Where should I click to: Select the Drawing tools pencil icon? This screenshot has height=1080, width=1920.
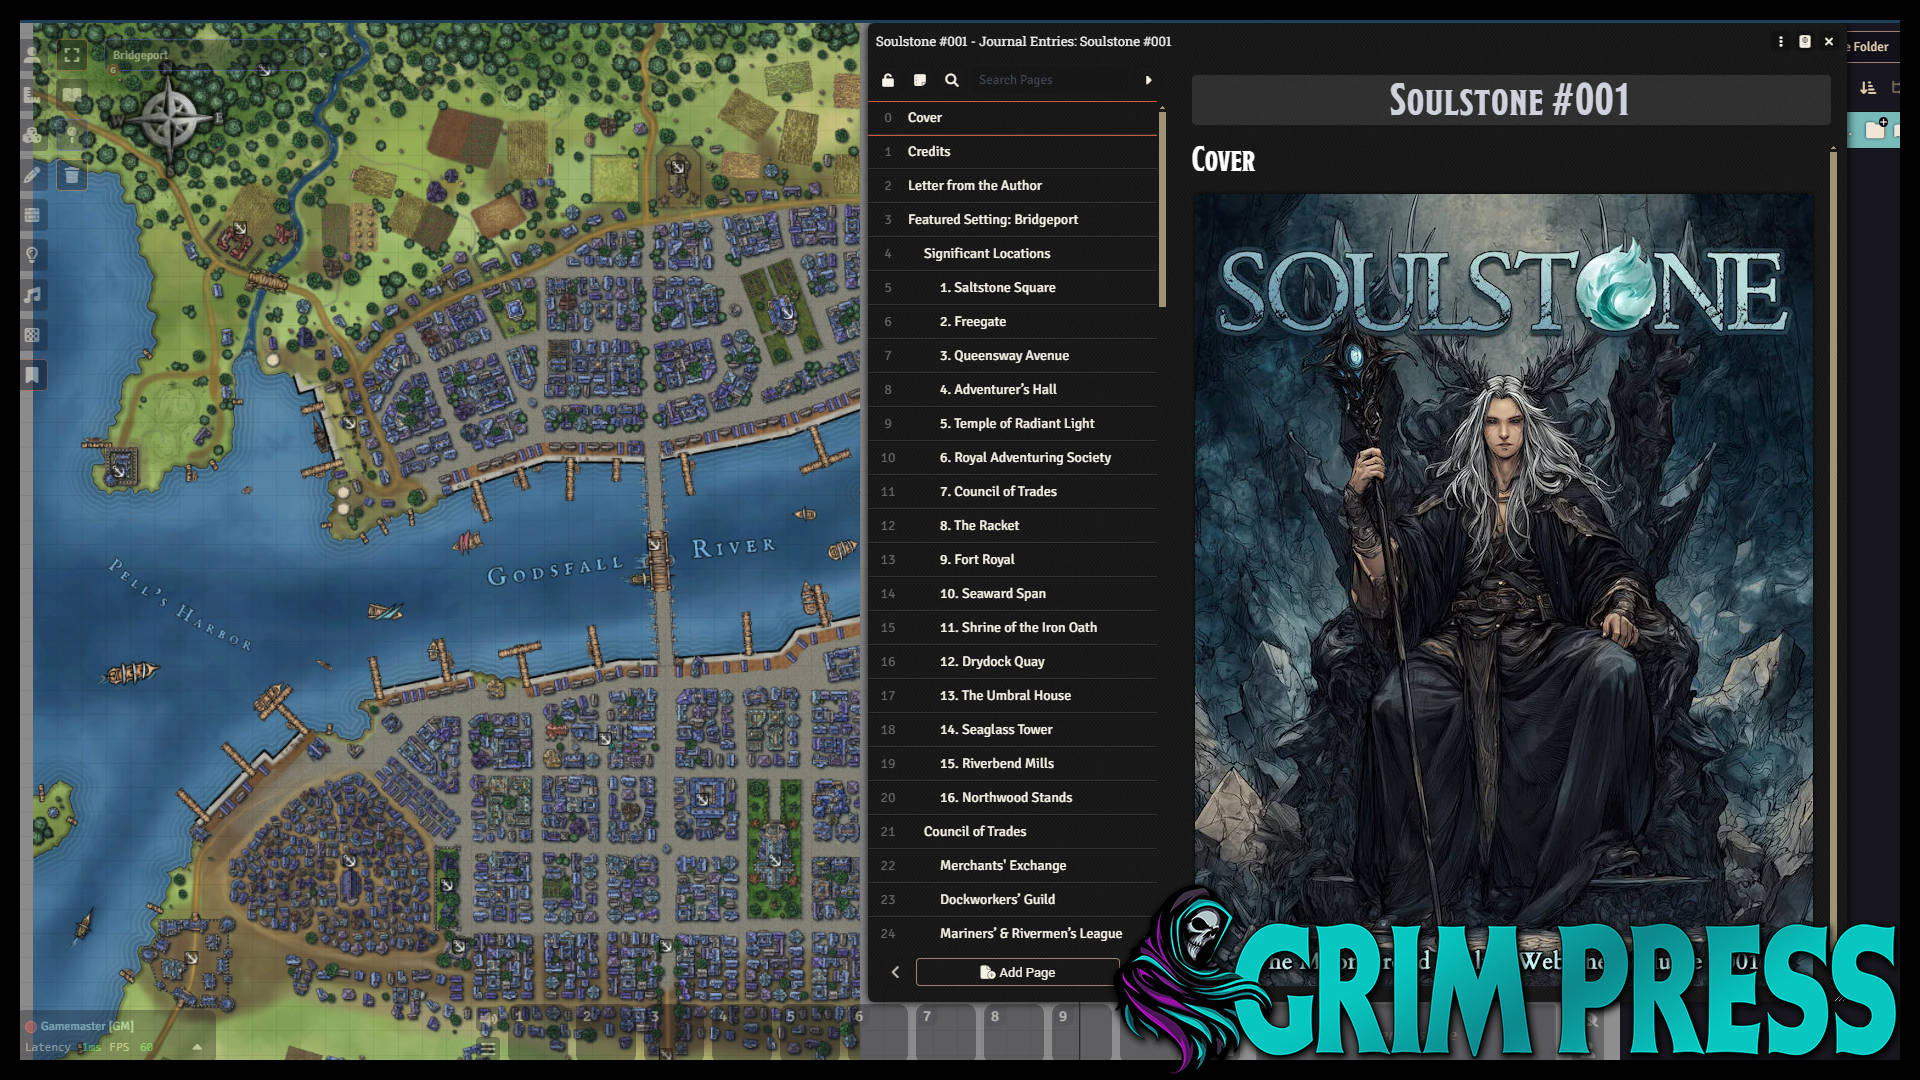pyautogui.click(x=32, y=175)
